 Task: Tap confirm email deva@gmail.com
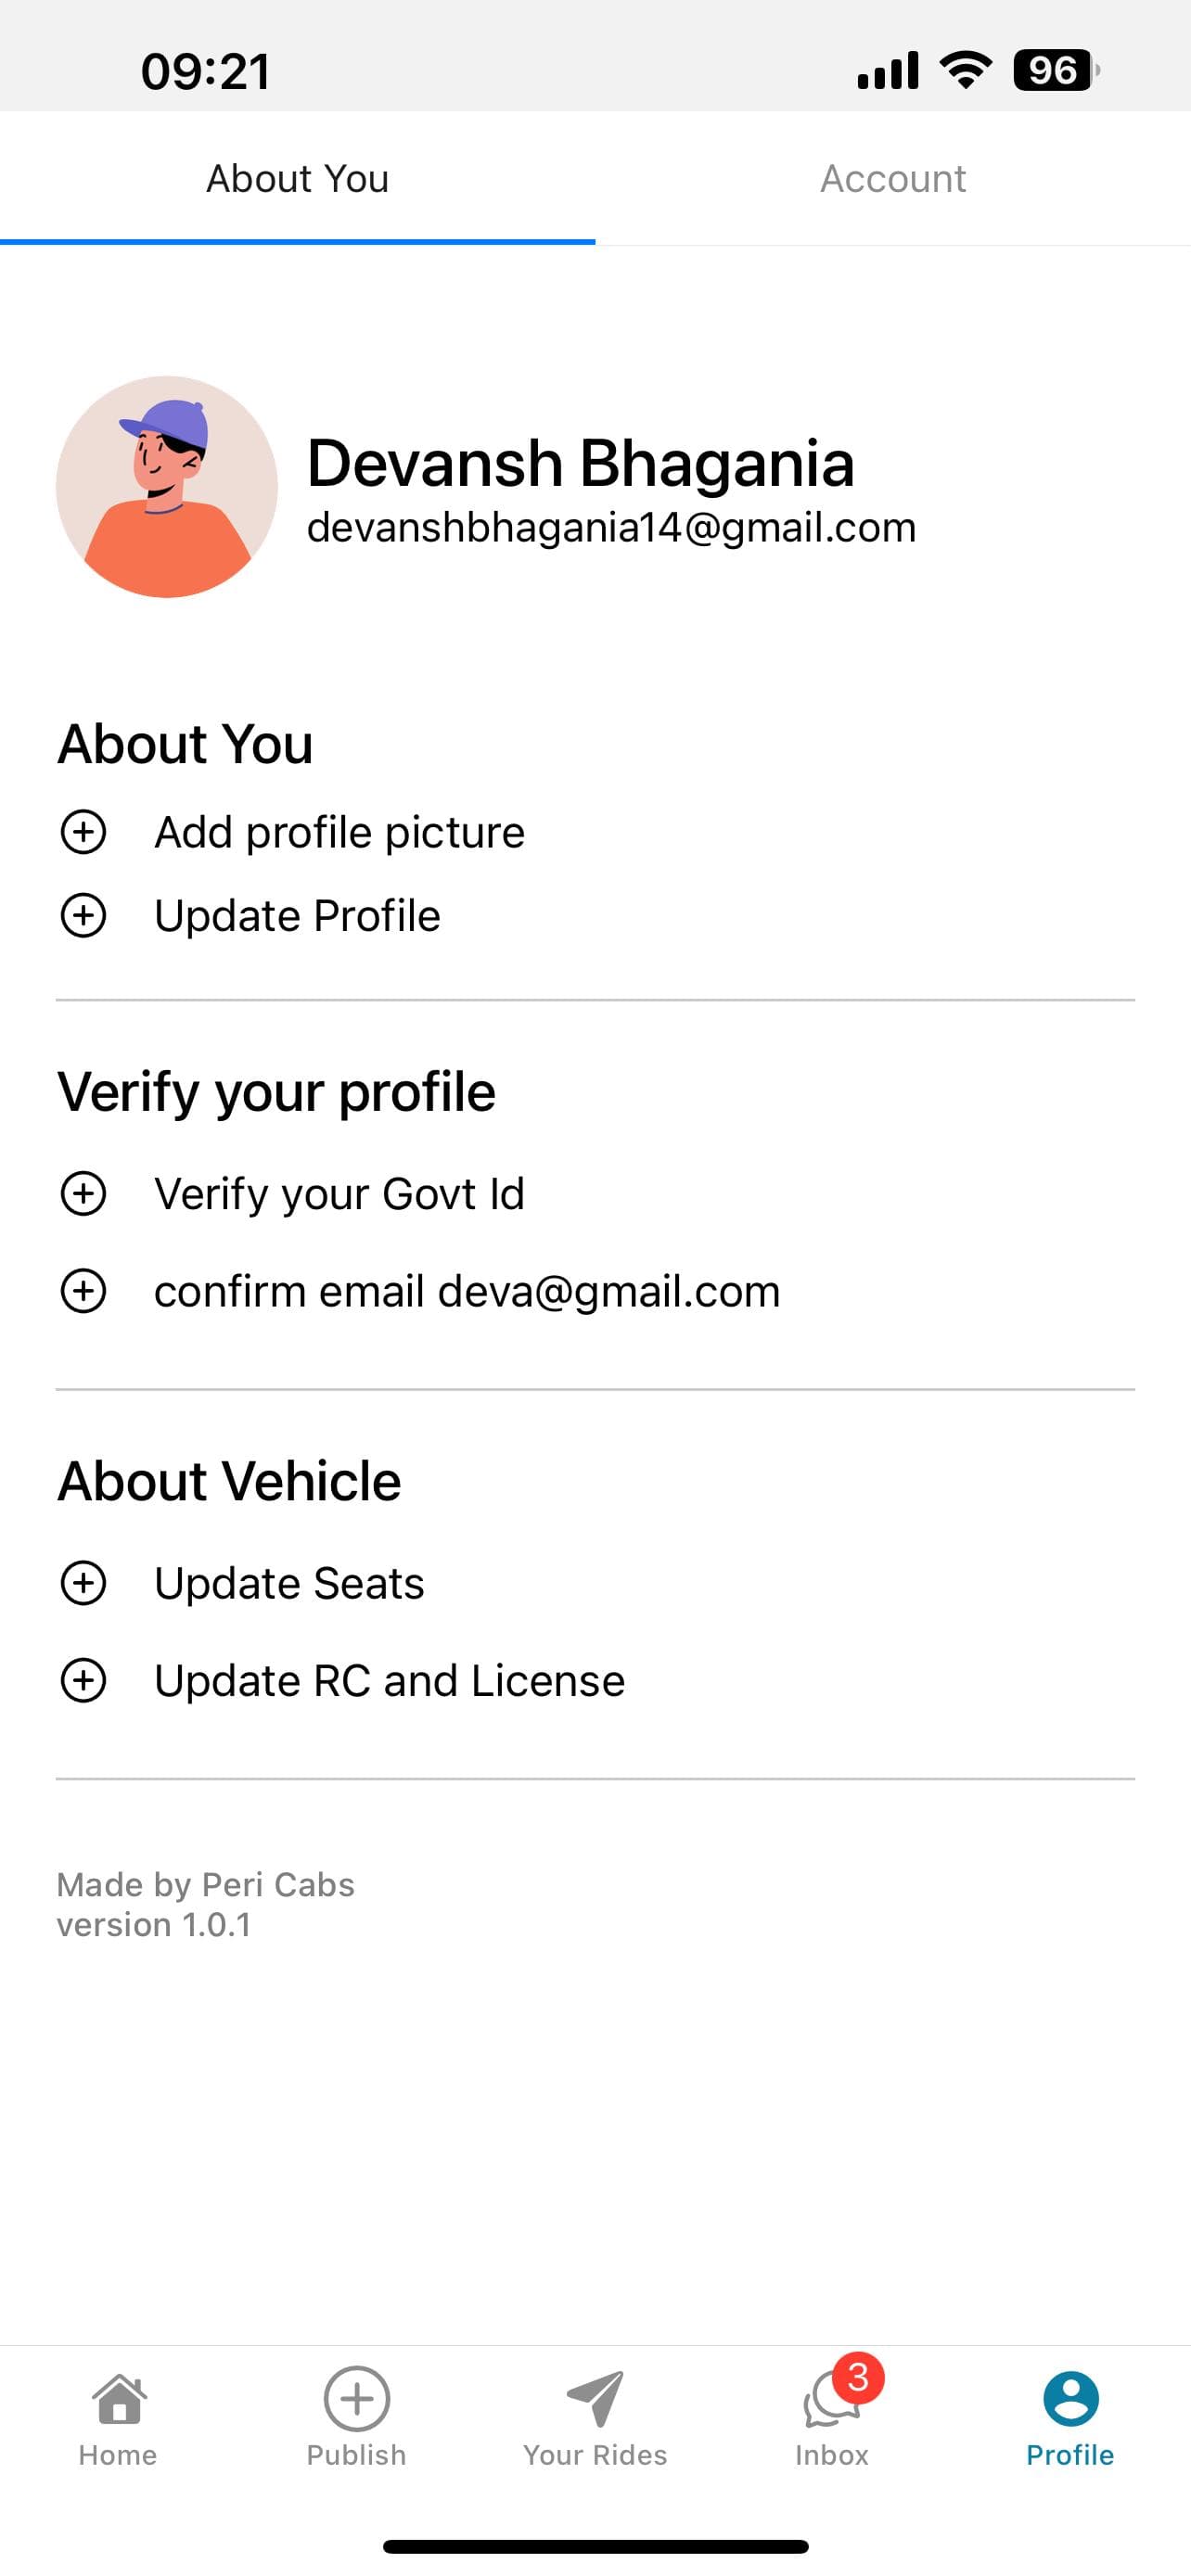point(467,1291)
